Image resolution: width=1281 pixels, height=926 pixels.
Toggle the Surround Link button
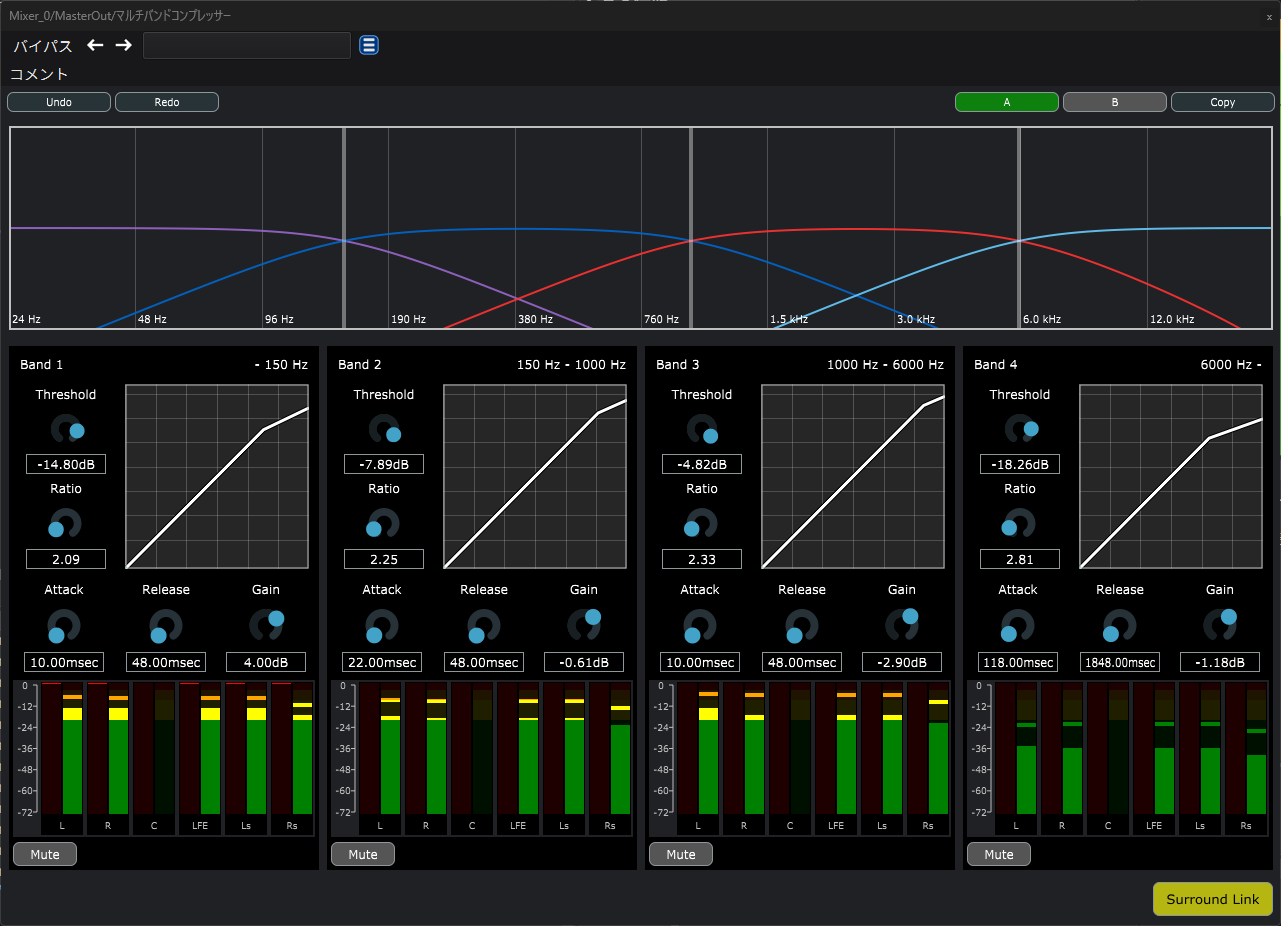pyautogui.click(x=1212, y=899)
